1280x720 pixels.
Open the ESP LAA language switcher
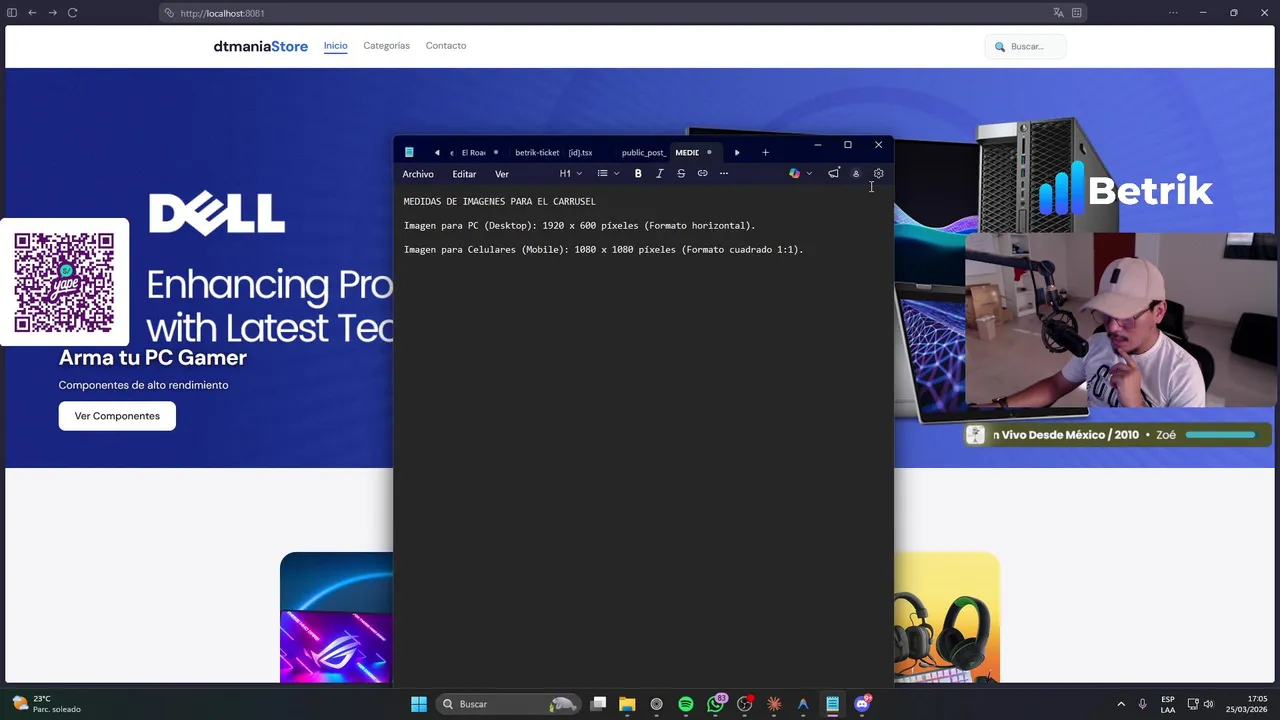pyautogui.click(x=1168, y=704)
